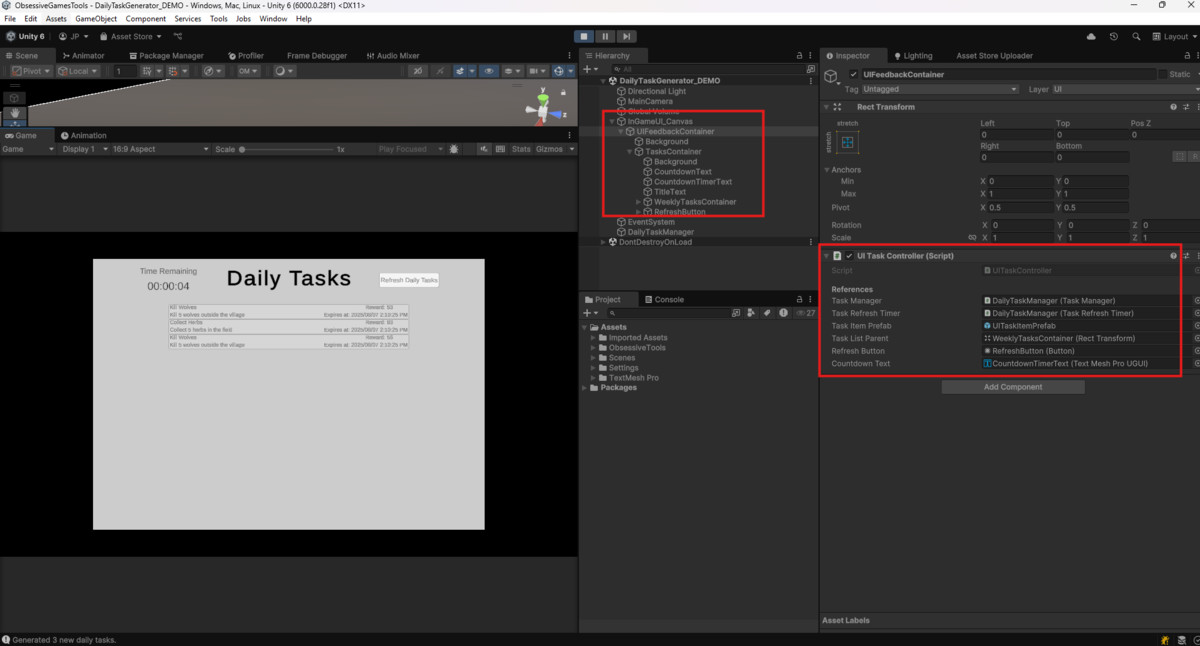Open the Scene Gizmos sphere dropdown
This screenshot has width=1200, height=646.
pyautogui.click(x=562, y=71)
